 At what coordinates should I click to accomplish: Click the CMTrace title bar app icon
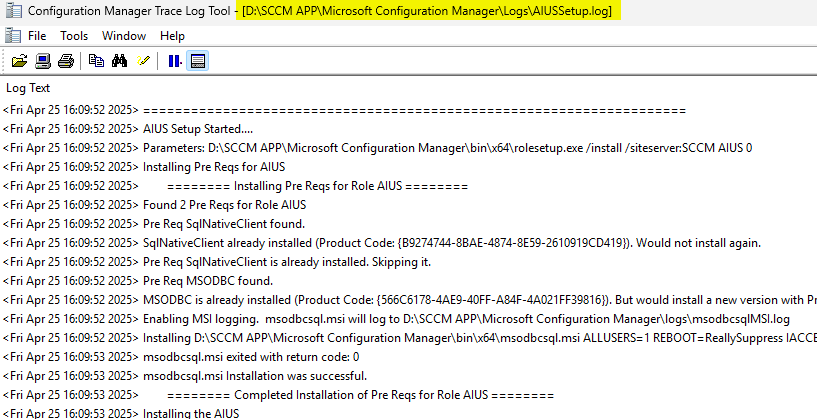point(14,10)
